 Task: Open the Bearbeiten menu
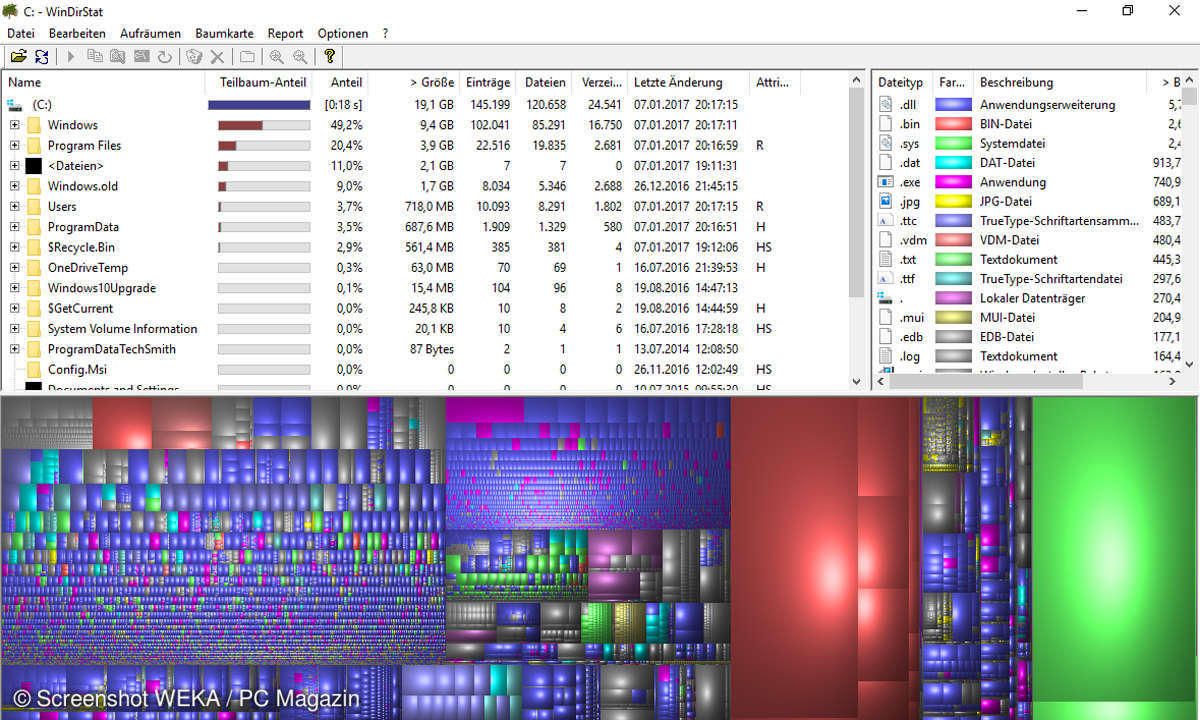(77, 33)
